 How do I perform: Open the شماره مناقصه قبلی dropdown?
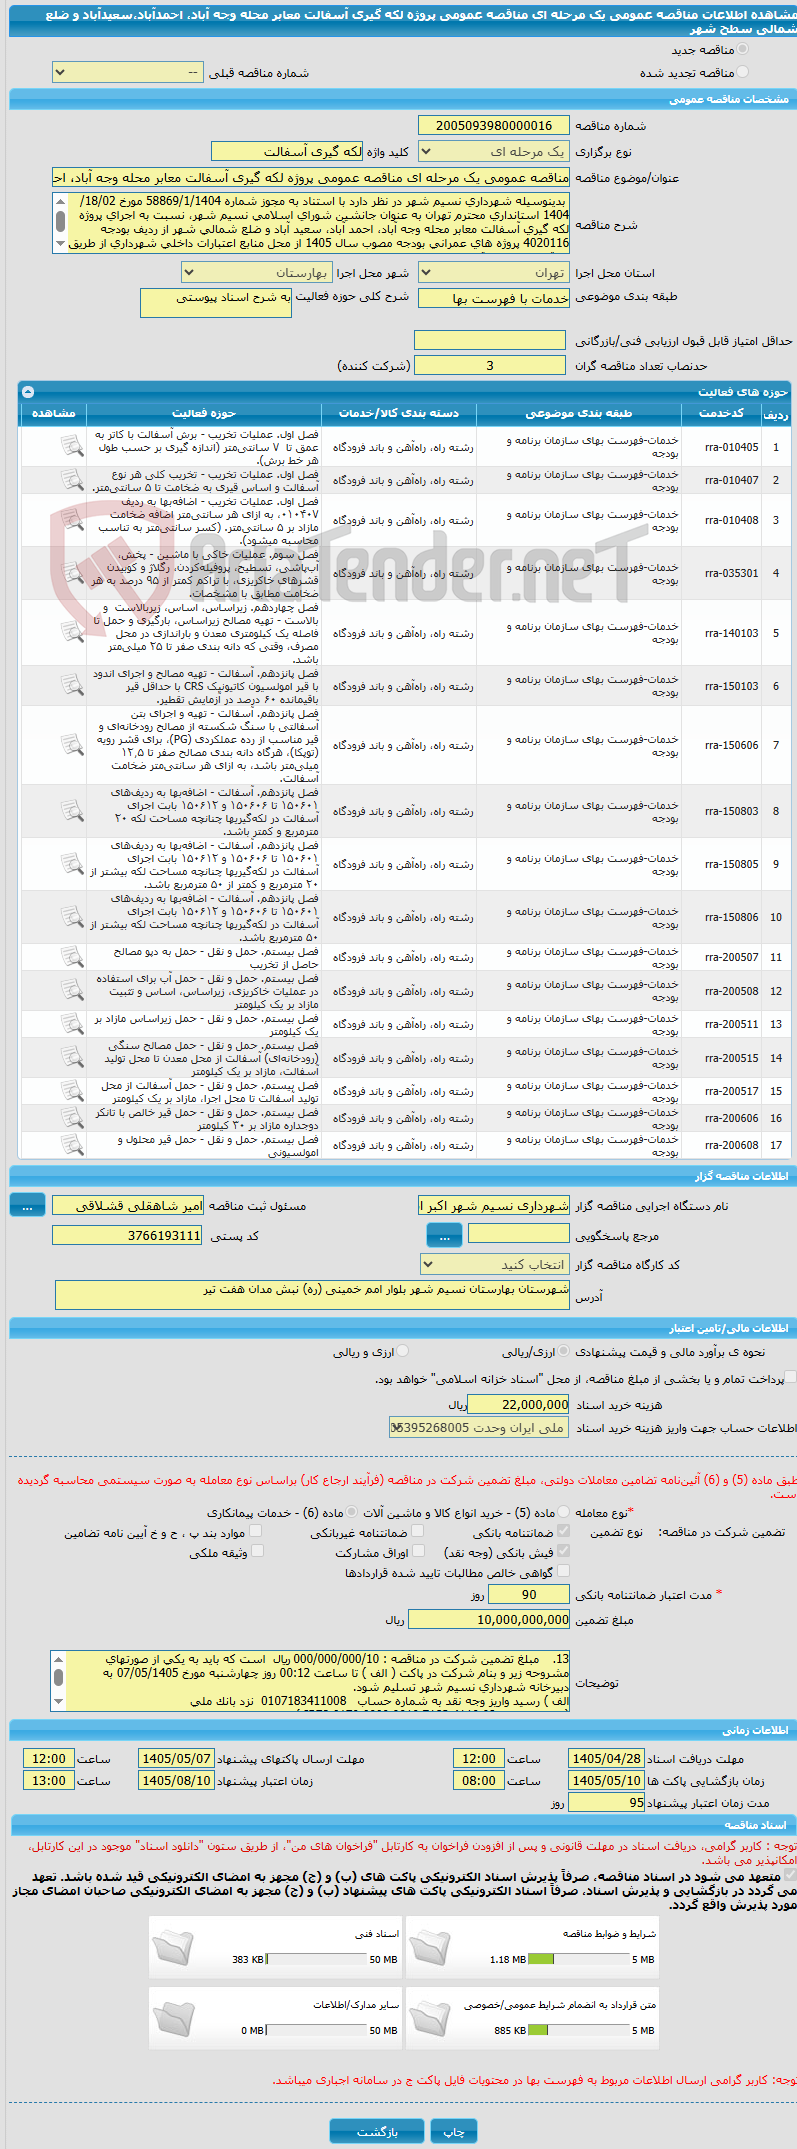pyautogui.click(x=127, y=73)
